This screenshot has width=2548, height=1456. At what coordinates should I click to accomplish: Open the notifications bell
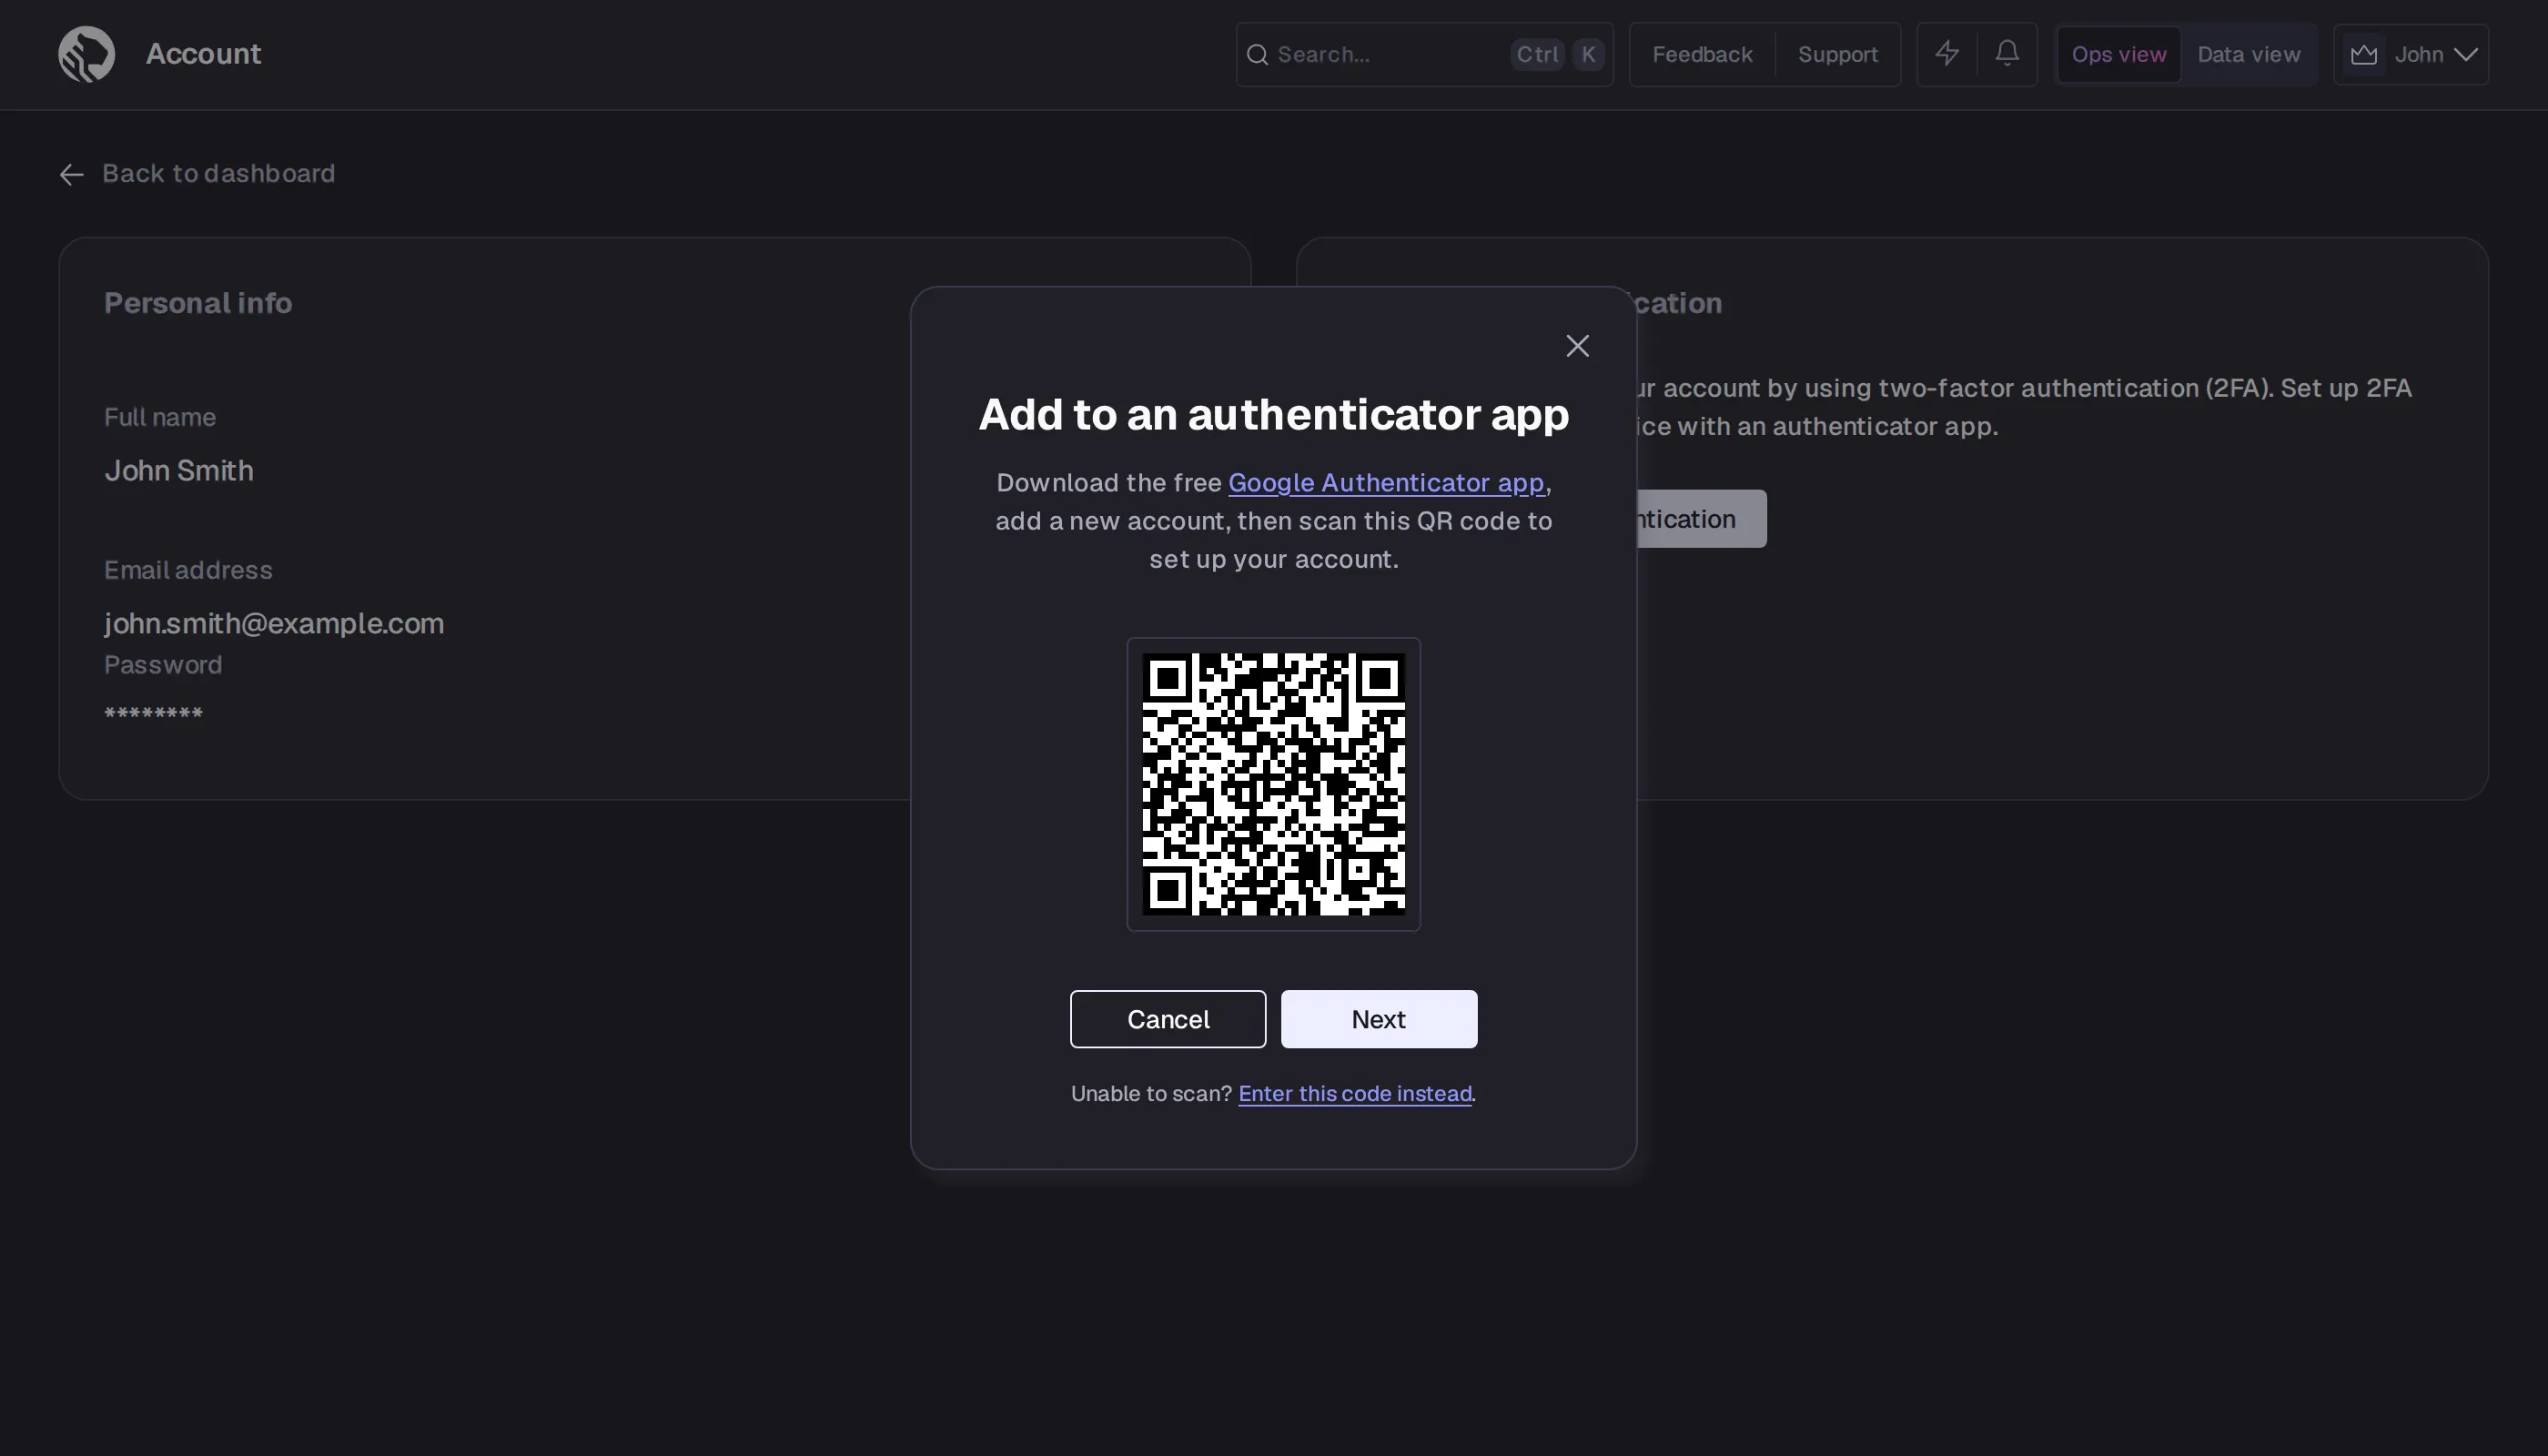[2006, 53]
